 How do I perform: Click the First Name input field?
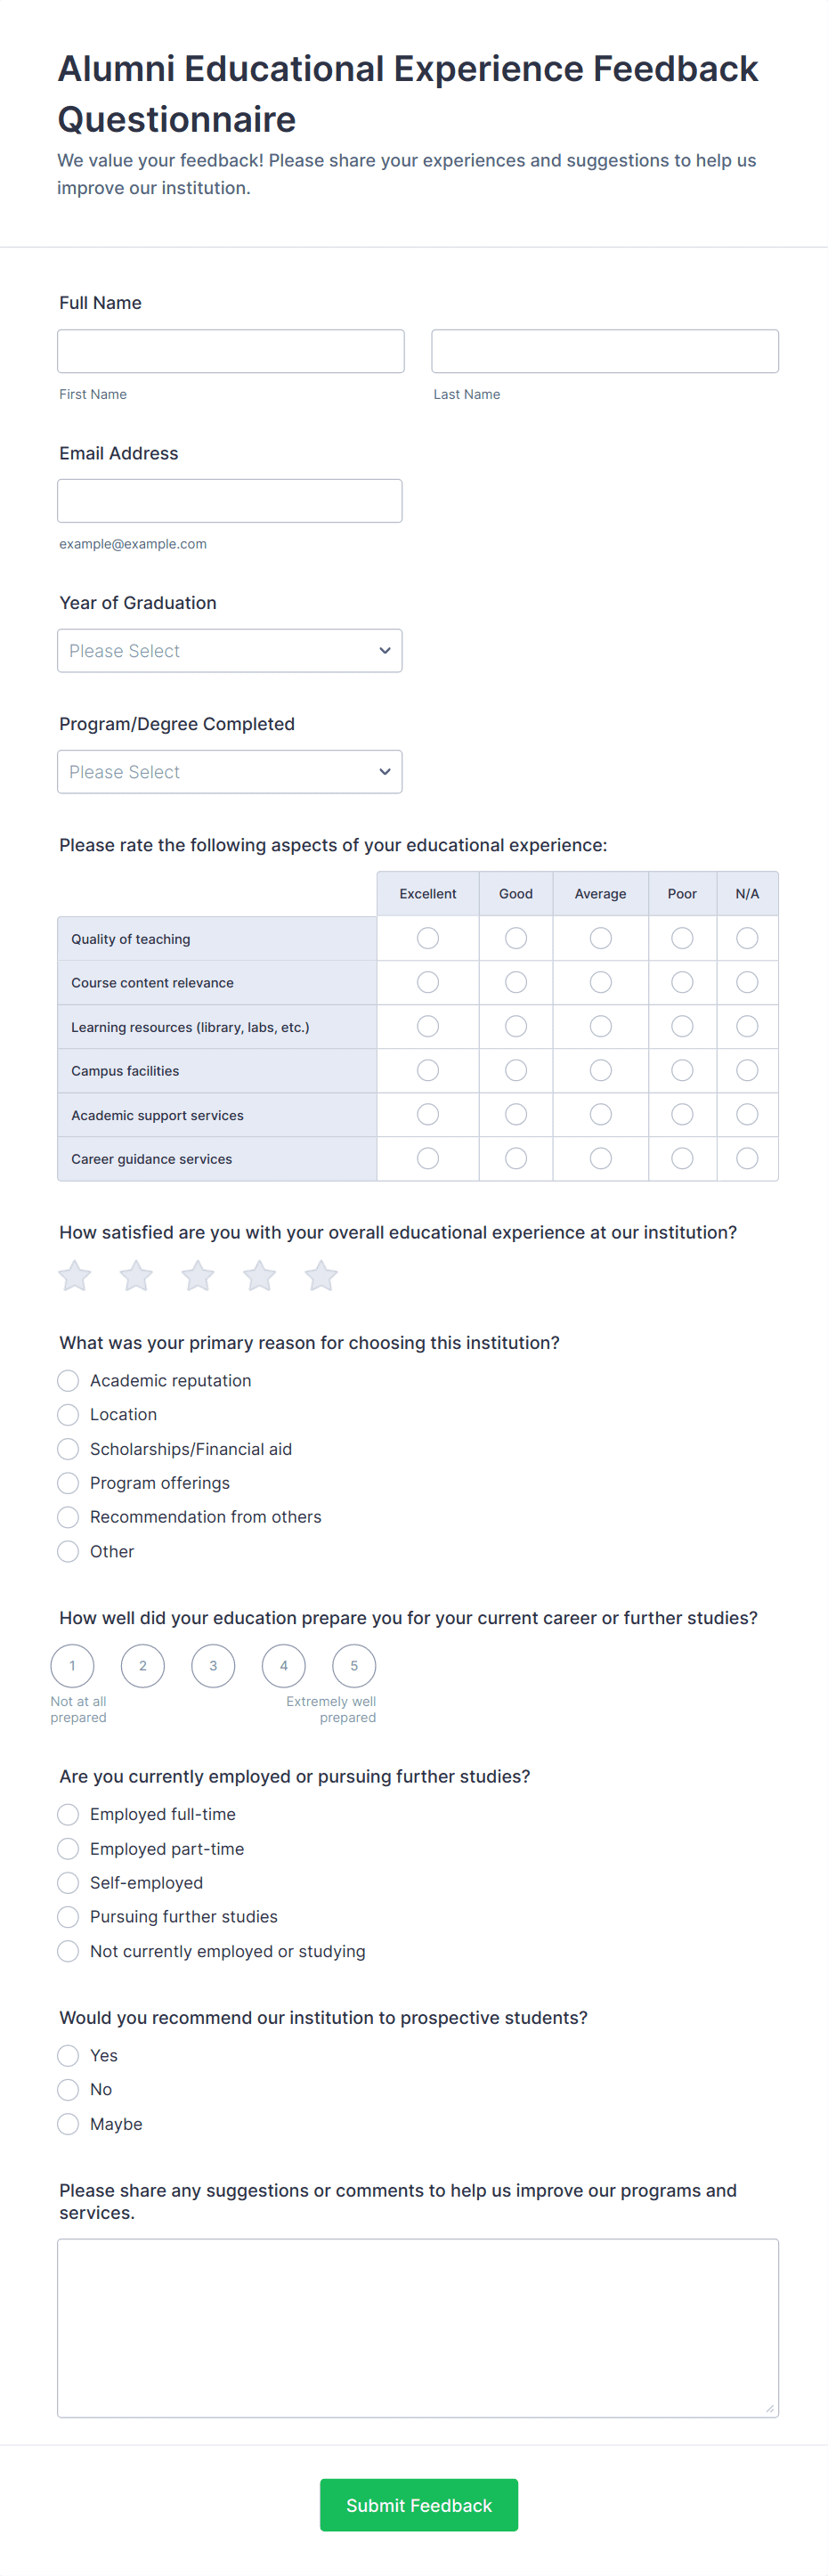[231, 351]
